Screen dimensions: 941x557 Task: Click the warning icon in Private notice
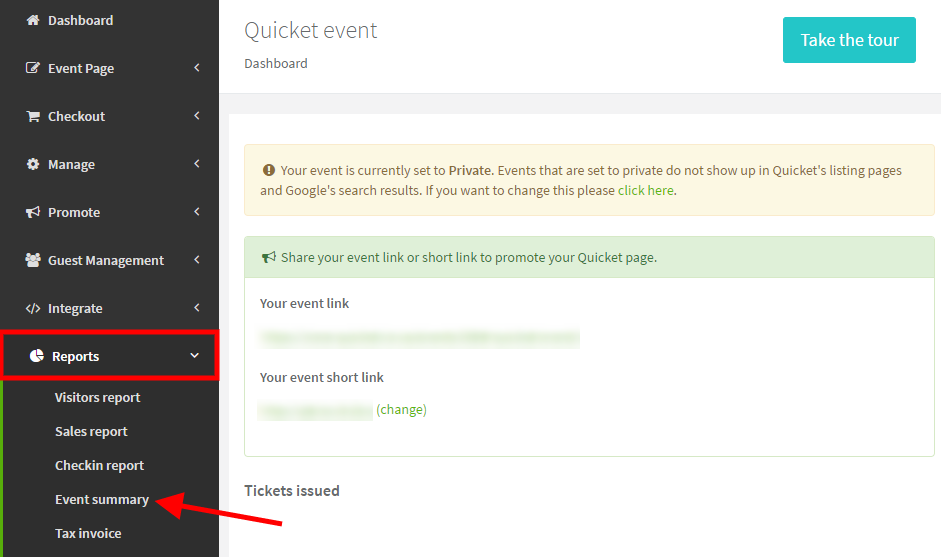pyautogui.click(x=269, y=170)
